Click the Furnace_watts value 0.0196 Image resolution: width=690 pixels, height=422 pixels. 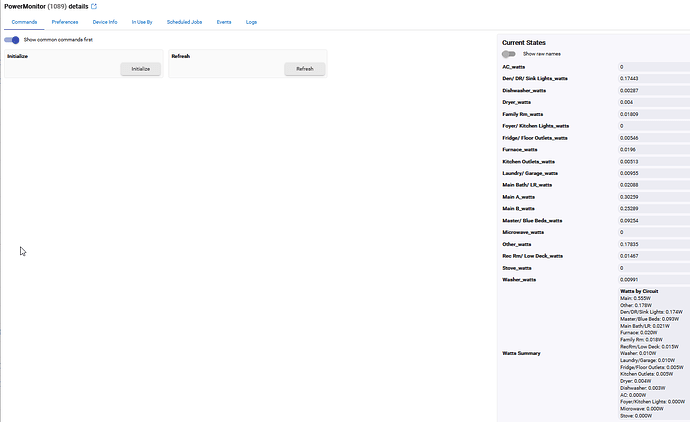(x=652, y=149)
